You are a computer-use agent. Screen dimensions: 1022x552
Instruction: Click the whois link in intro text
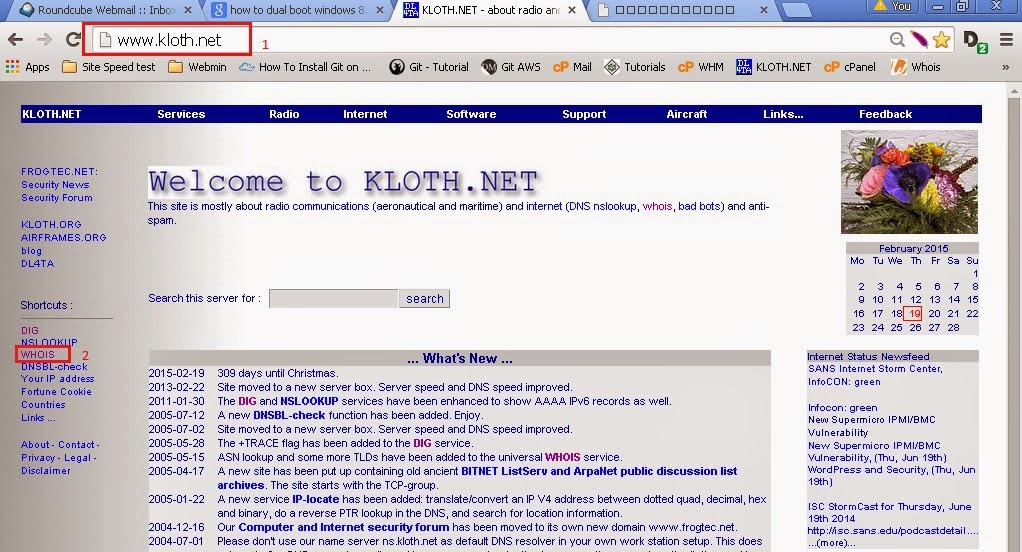click(x=657, y=206)
